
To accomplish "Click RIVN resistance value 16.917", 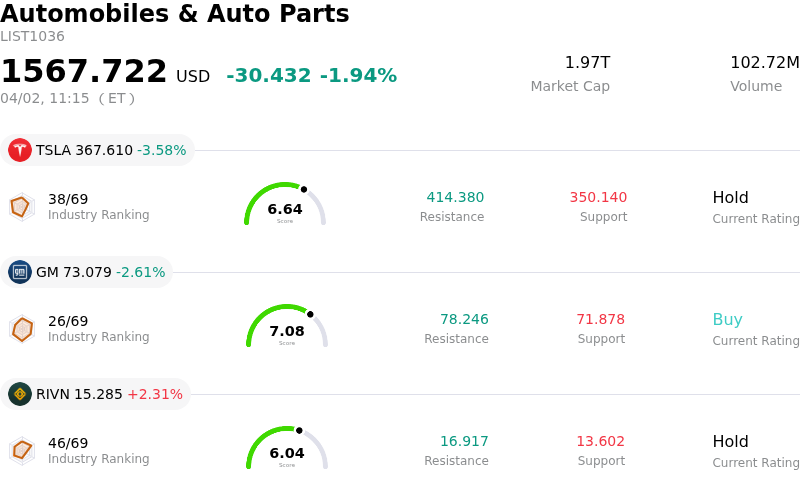I will [x=464, y=442].
